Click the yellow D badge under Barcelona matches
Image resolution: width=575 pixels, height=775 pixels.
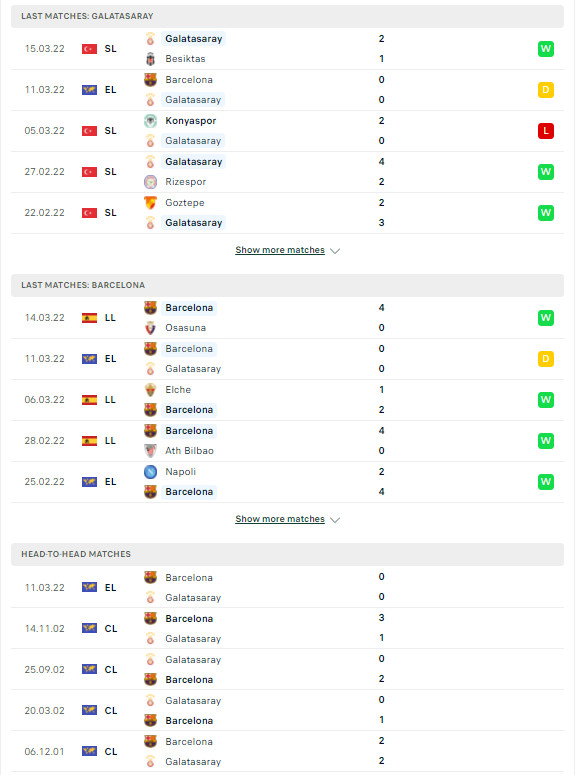click(x=546, y=359)
